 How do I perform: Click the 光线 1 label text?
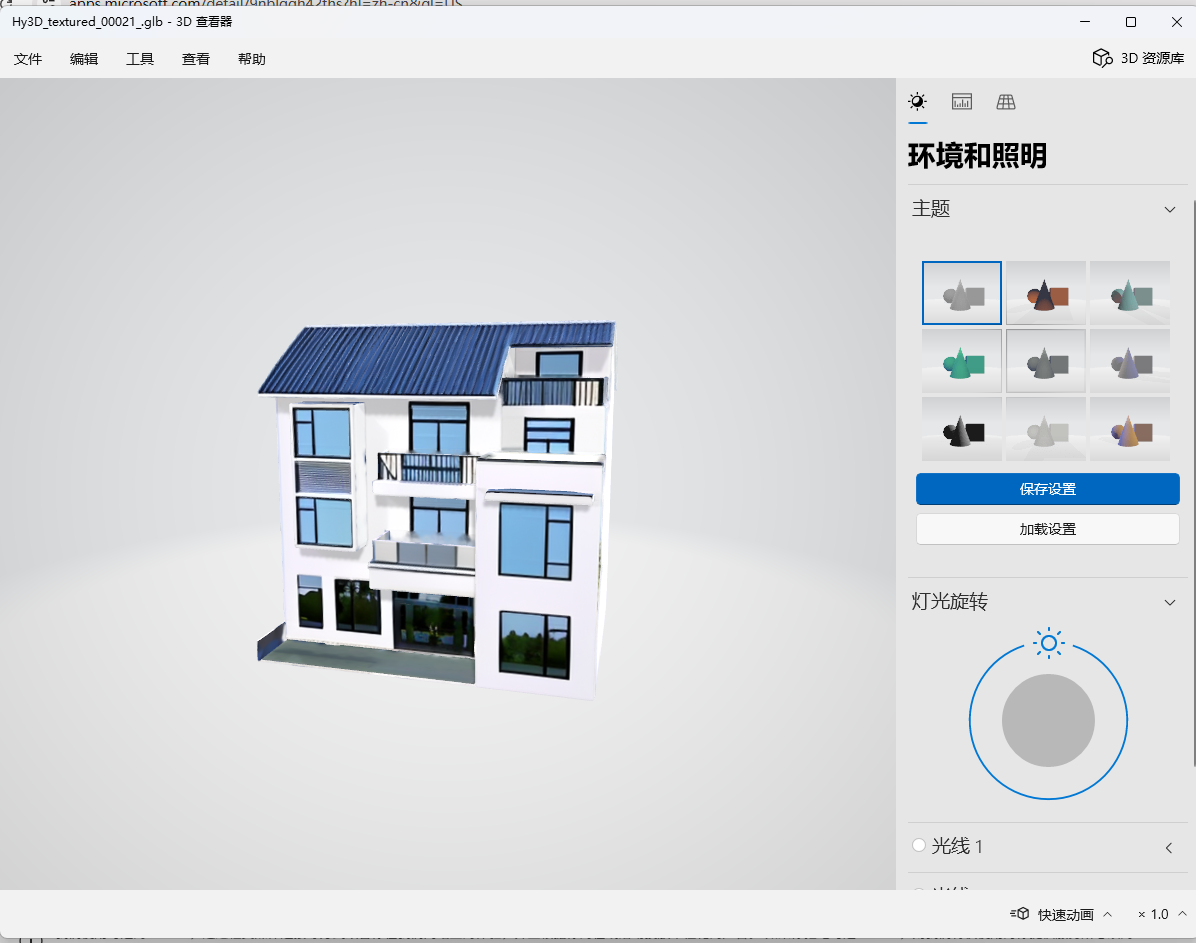(x=957, y=846)
